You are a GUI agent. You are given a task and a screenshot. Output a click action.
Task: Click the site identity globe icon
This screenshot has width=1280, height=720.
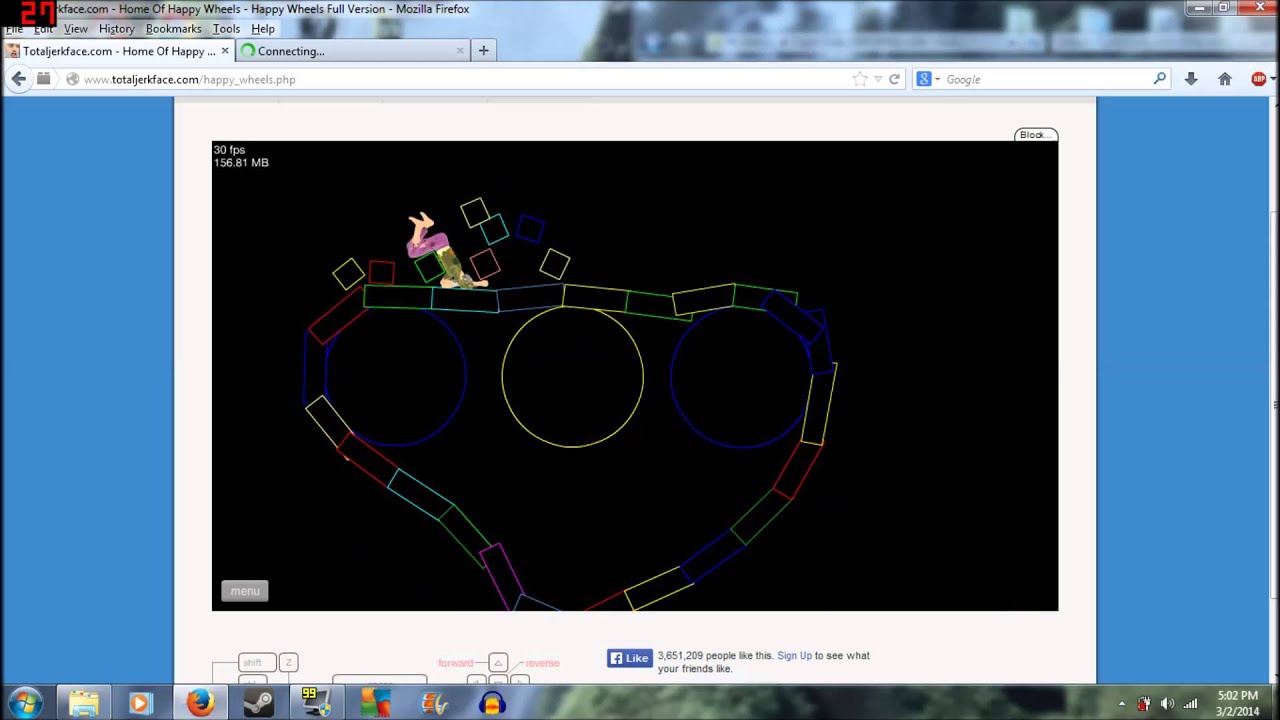[72, 79]
